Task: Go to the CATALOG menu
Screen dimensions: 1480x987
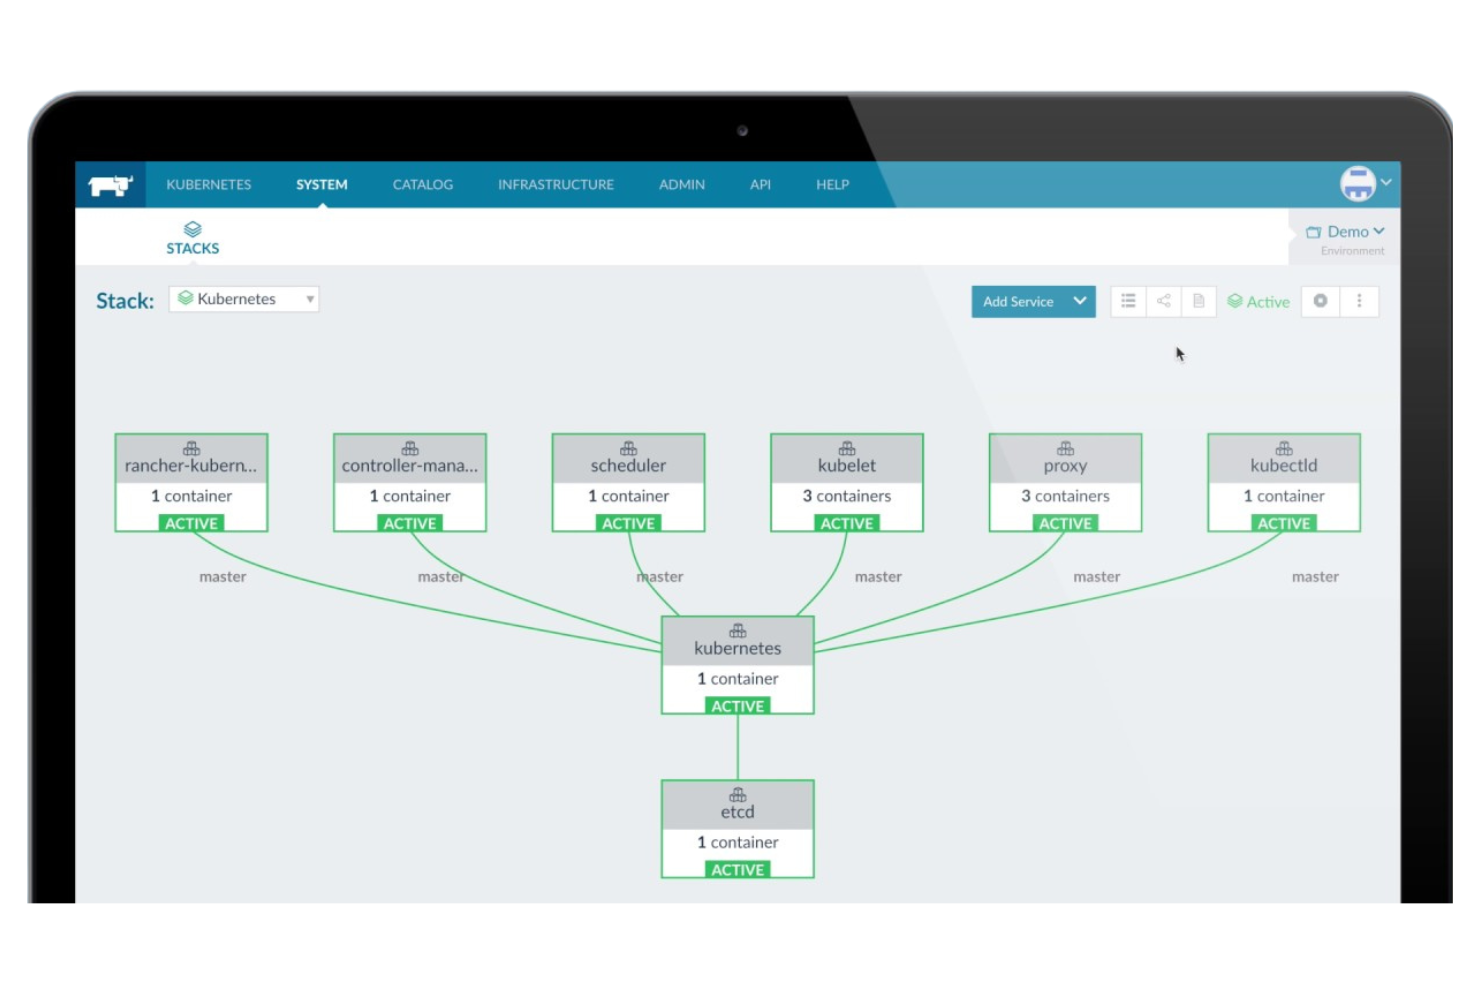Action: point(422,185)
